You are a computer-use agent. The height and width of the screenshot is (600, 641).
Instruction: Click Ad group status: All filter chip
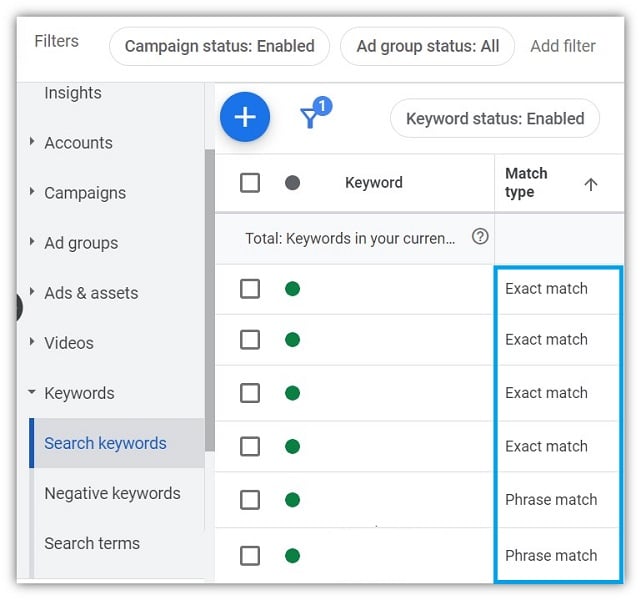pos(428,46)
